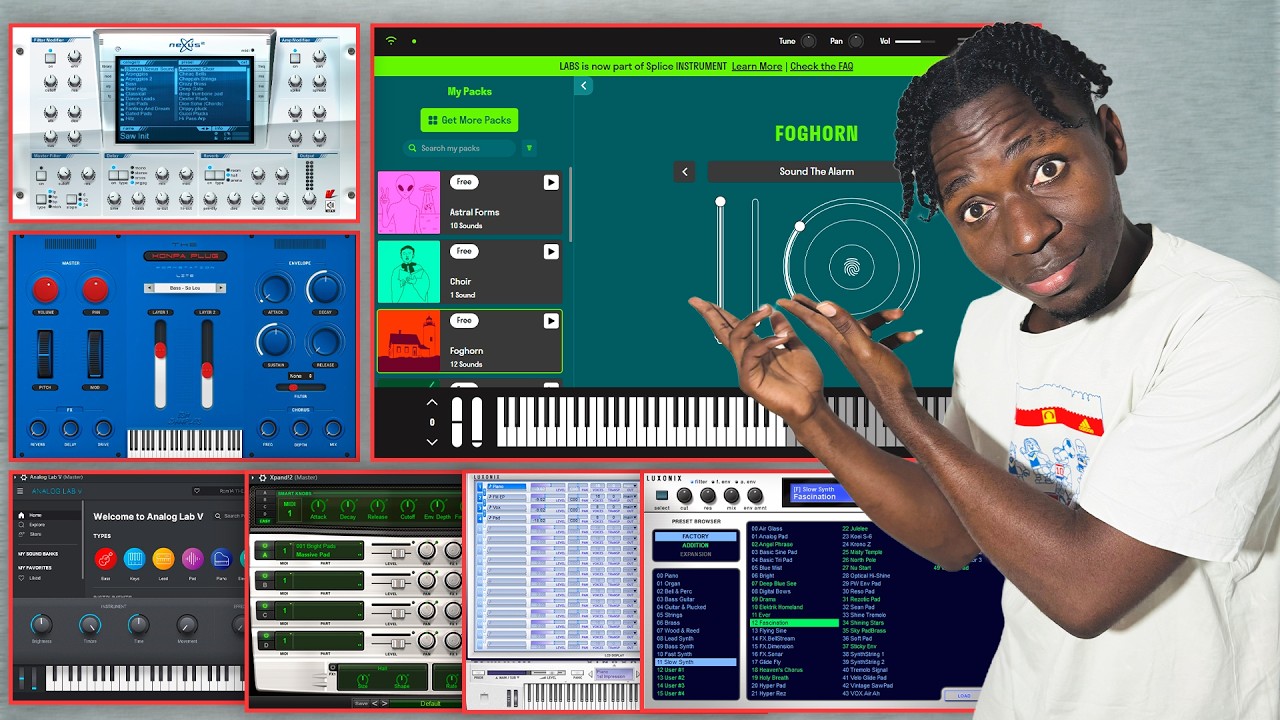The width and height of the screenshot is (1280, 720).
Task: Open the Learn More link in LABS banner
Action: click(757, 66)
